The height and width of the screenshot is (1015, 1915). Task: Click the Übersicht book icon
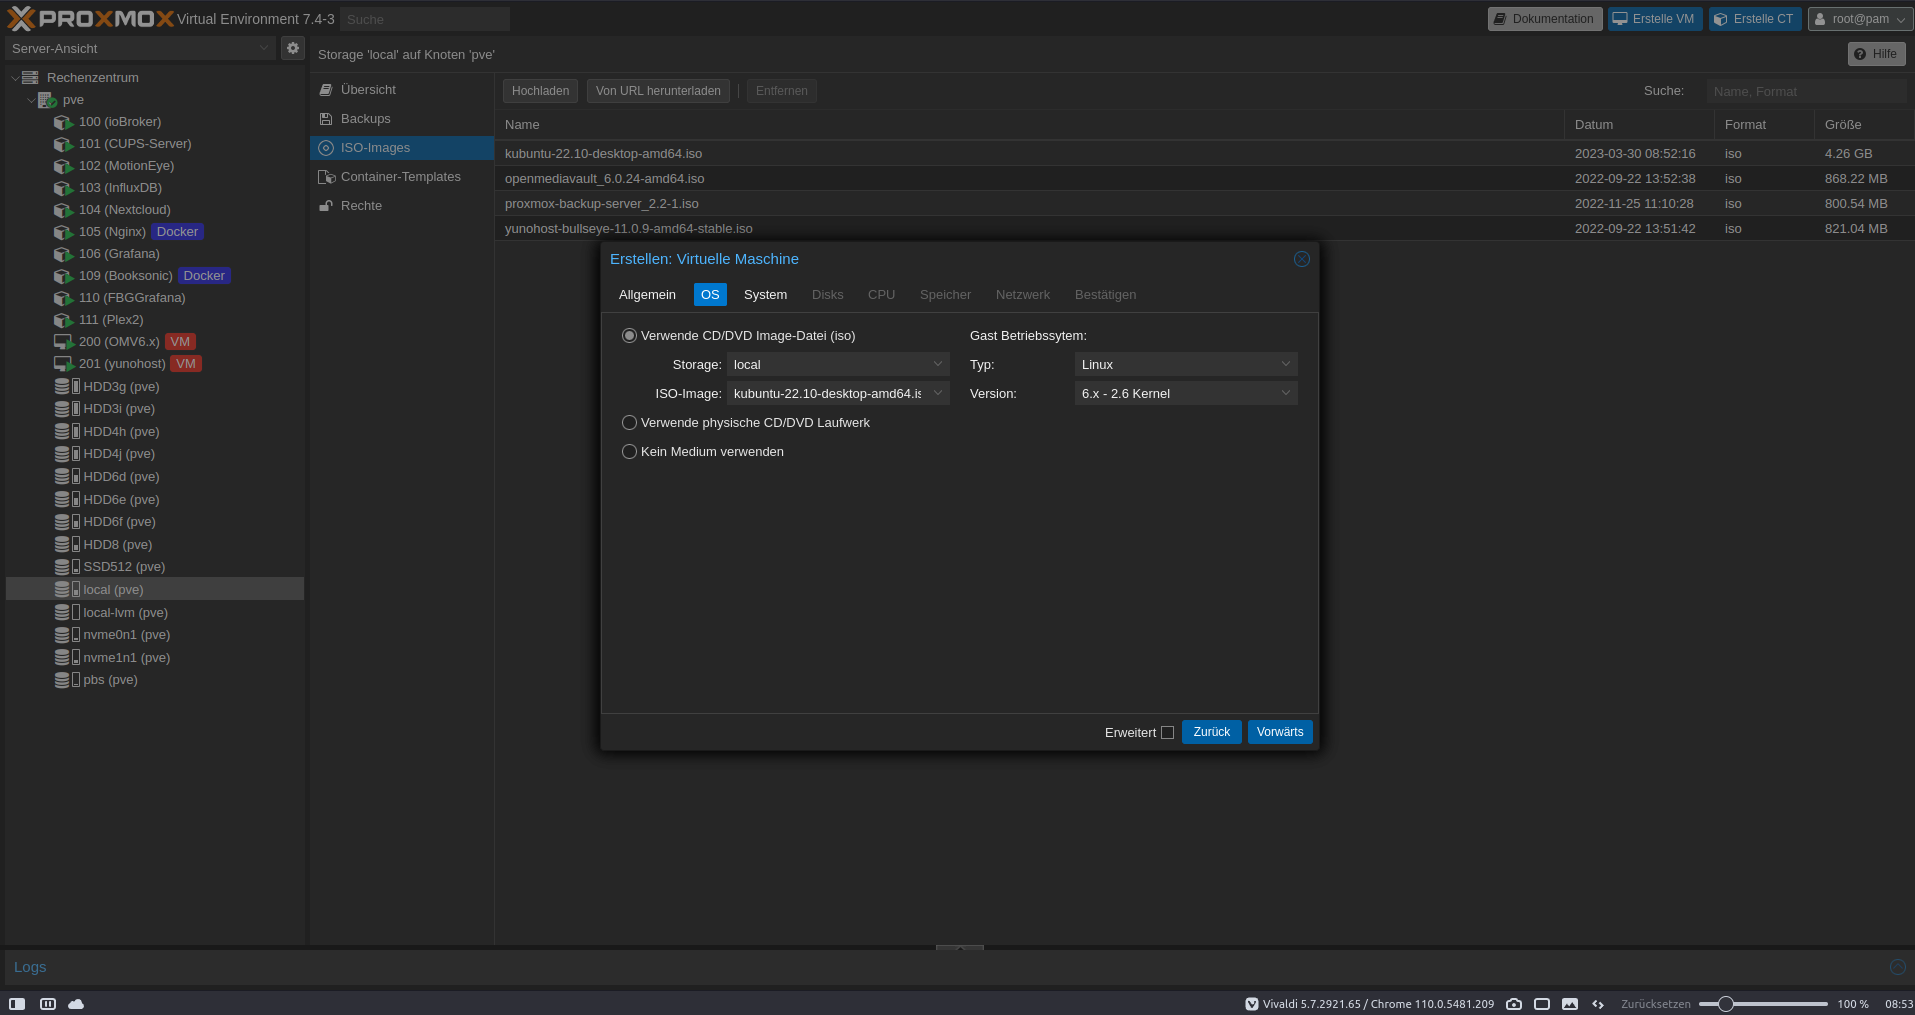coord(326,90)
